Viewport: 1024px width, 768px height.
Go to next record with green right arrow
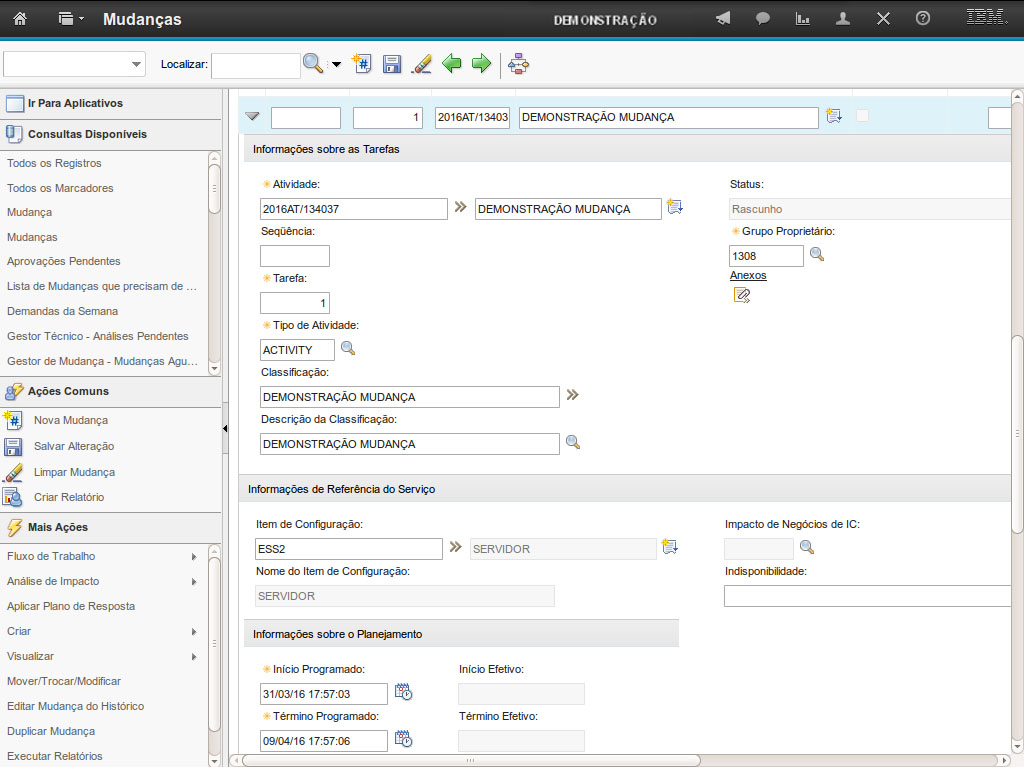click(481, 64)
